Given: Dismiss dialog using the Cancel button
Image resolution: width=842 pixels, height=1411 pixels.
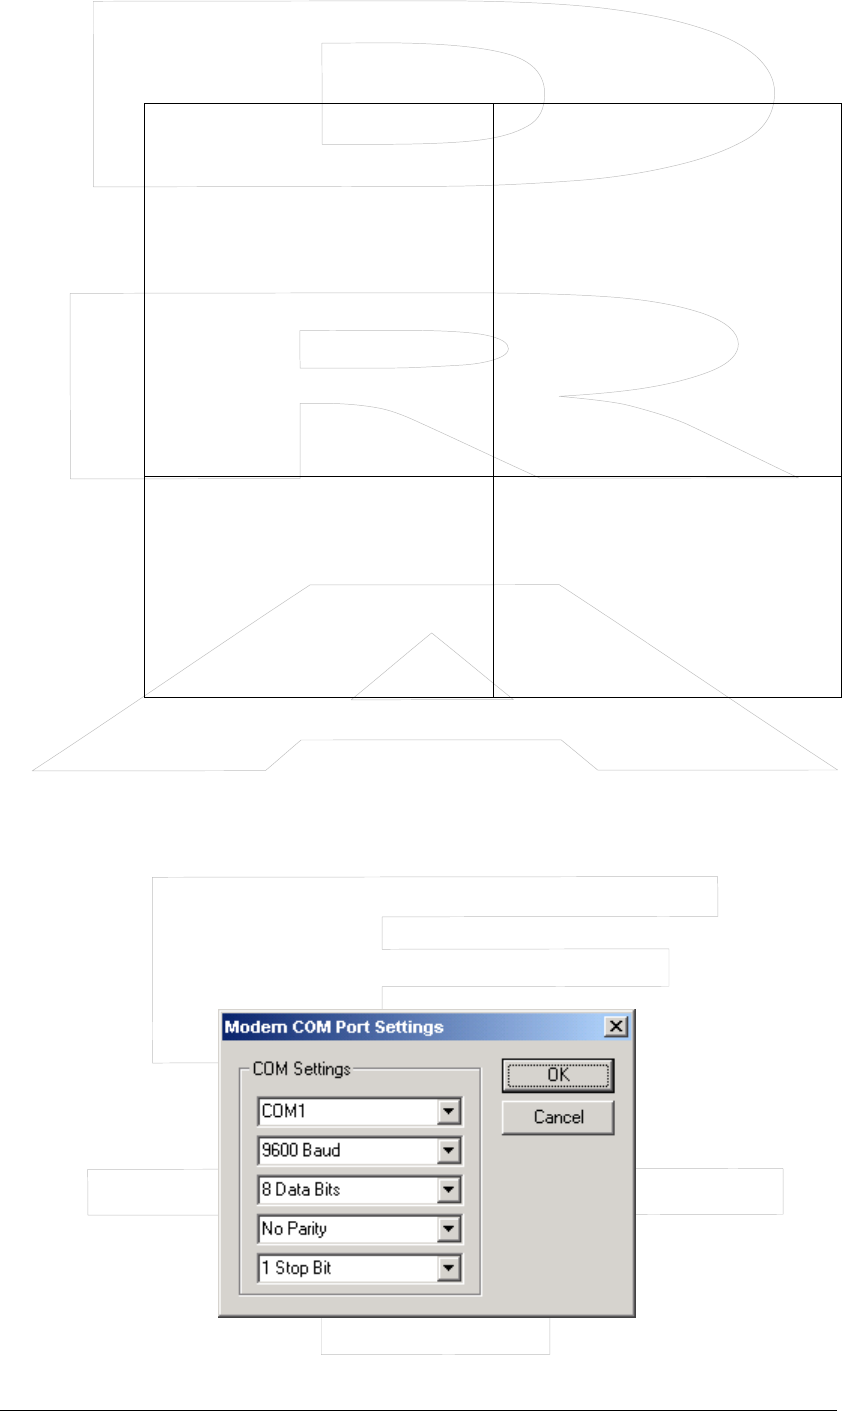Looking at the screenshot, I should click(x=558, y=1117).
